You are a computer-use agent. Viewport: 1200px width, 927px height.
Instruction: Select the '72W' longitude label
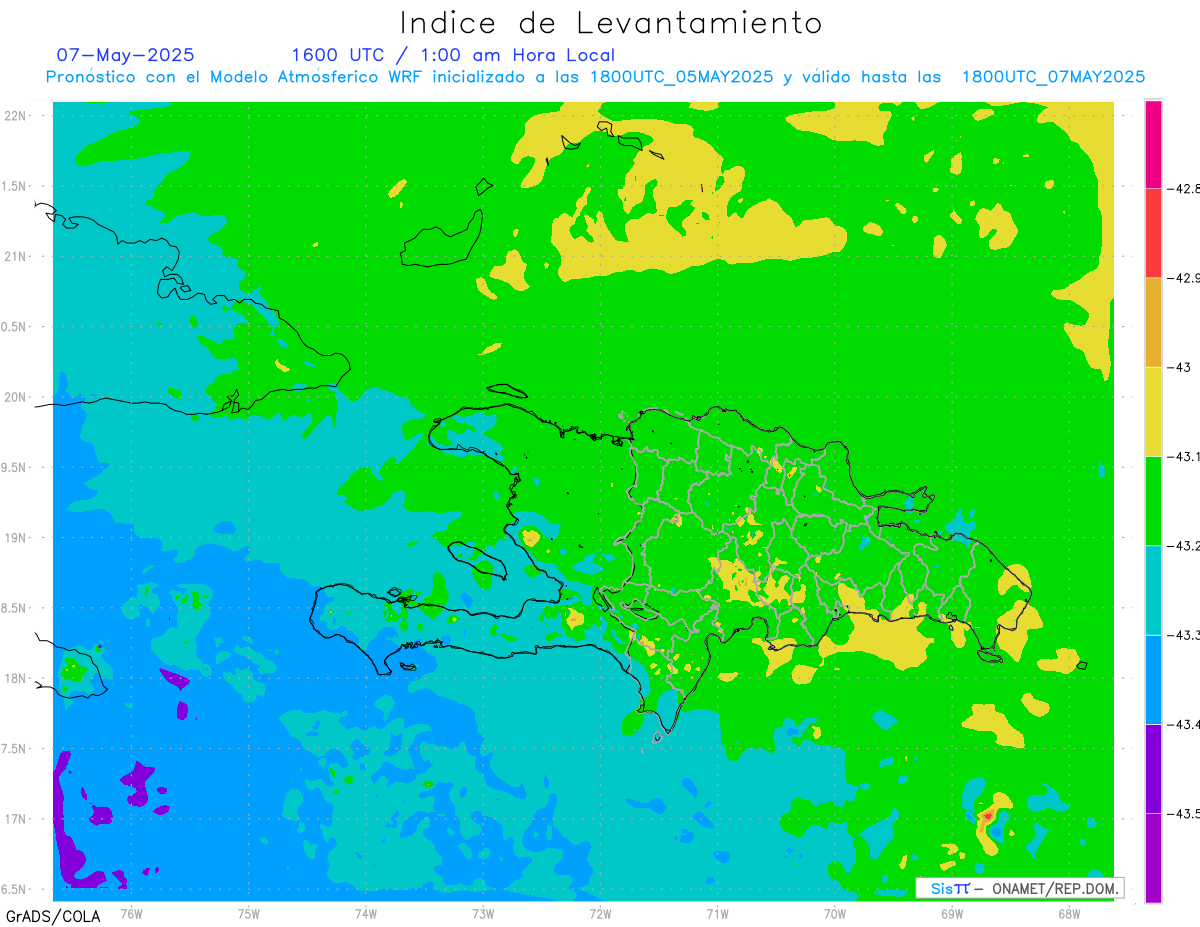coord(600,914)
